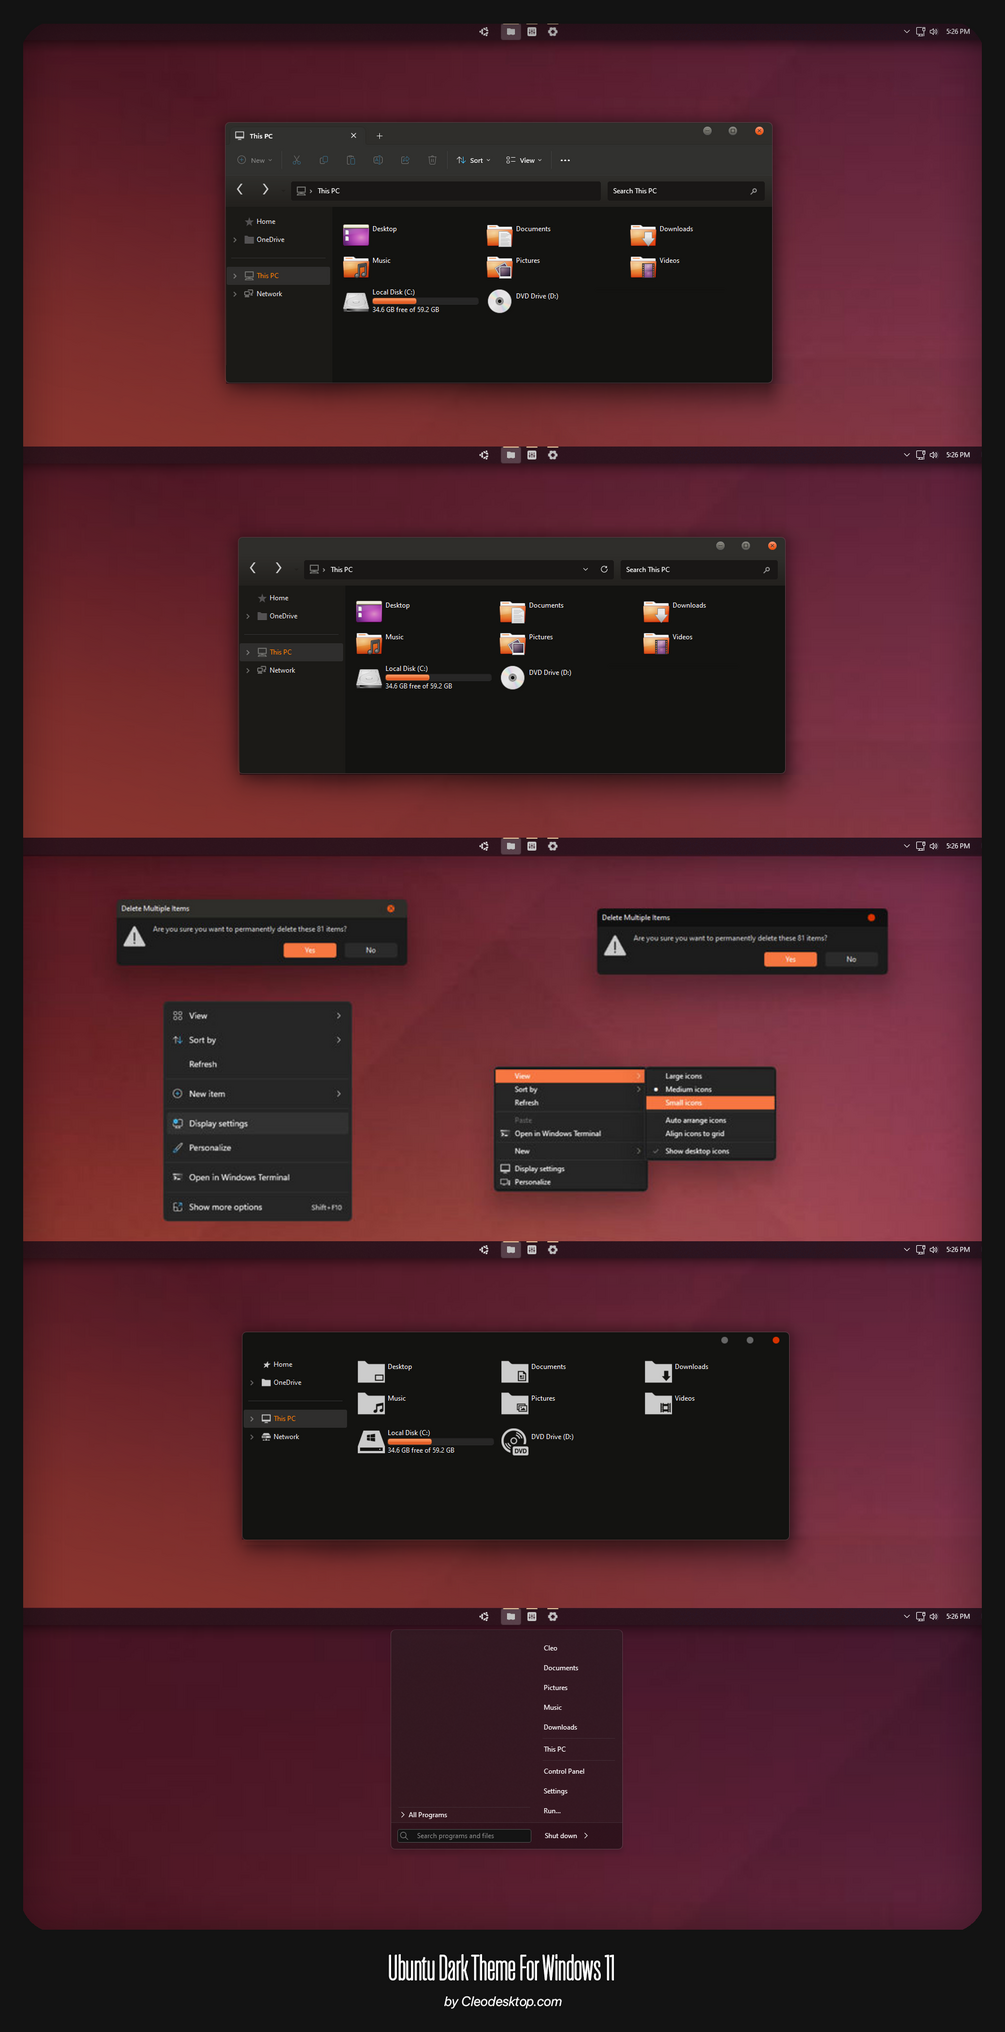The height and width of the screenshot is (2032, 1005).
Task: Expand New item submenu arrow
Action: [339, 1094]
